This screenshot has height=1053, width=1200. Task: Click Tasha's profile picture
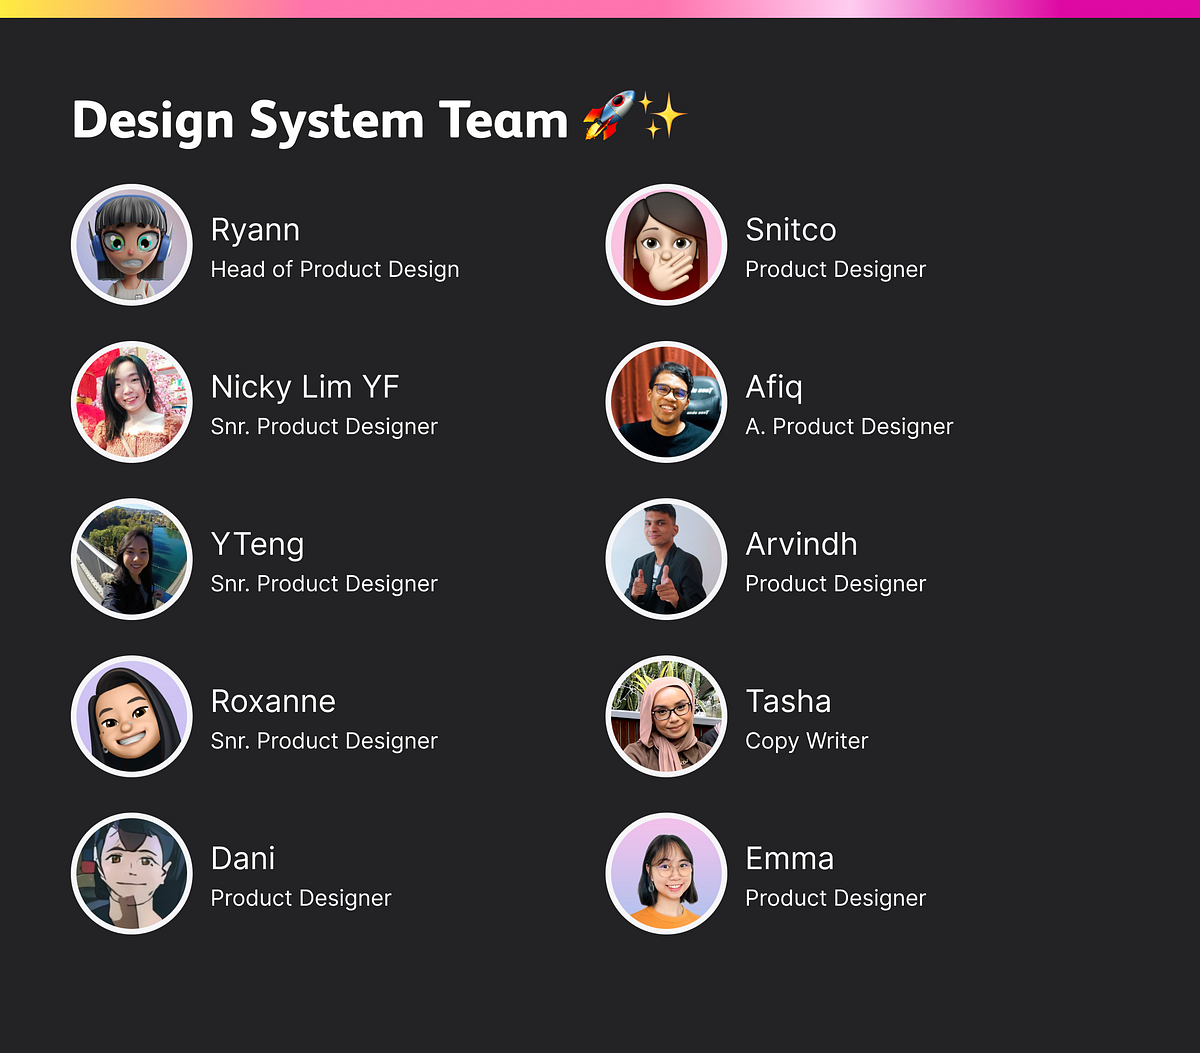666,716
